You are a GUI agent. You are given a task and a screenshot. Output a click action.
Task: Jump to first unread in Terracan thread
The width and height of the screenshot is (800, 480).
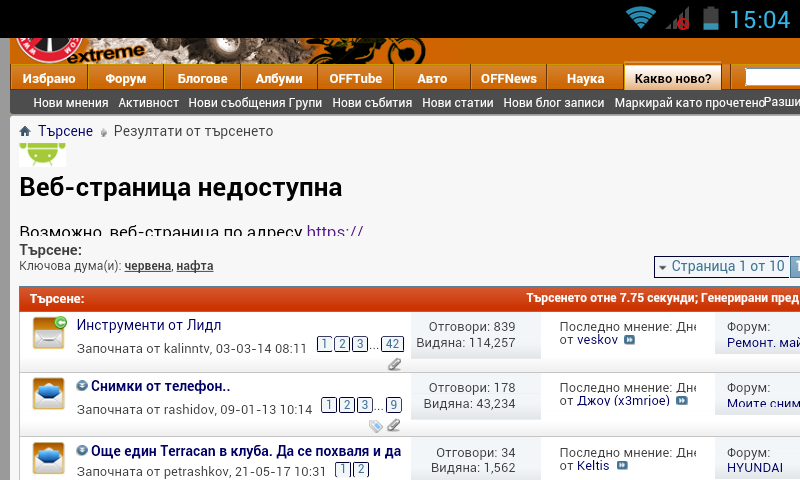pos(82,450)
